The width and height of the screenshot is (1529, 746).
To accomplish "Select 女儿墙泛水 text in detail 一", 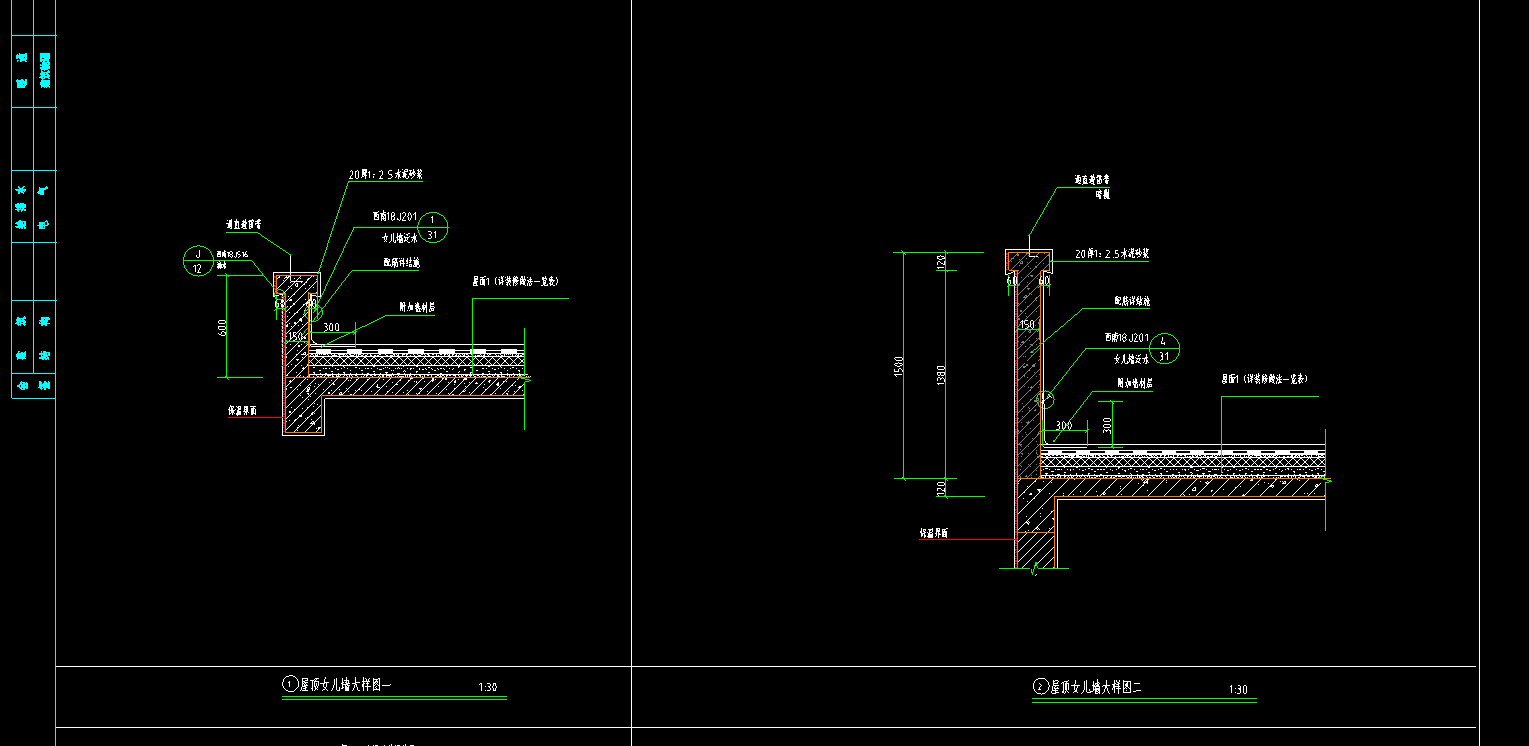I will (400, 238).
